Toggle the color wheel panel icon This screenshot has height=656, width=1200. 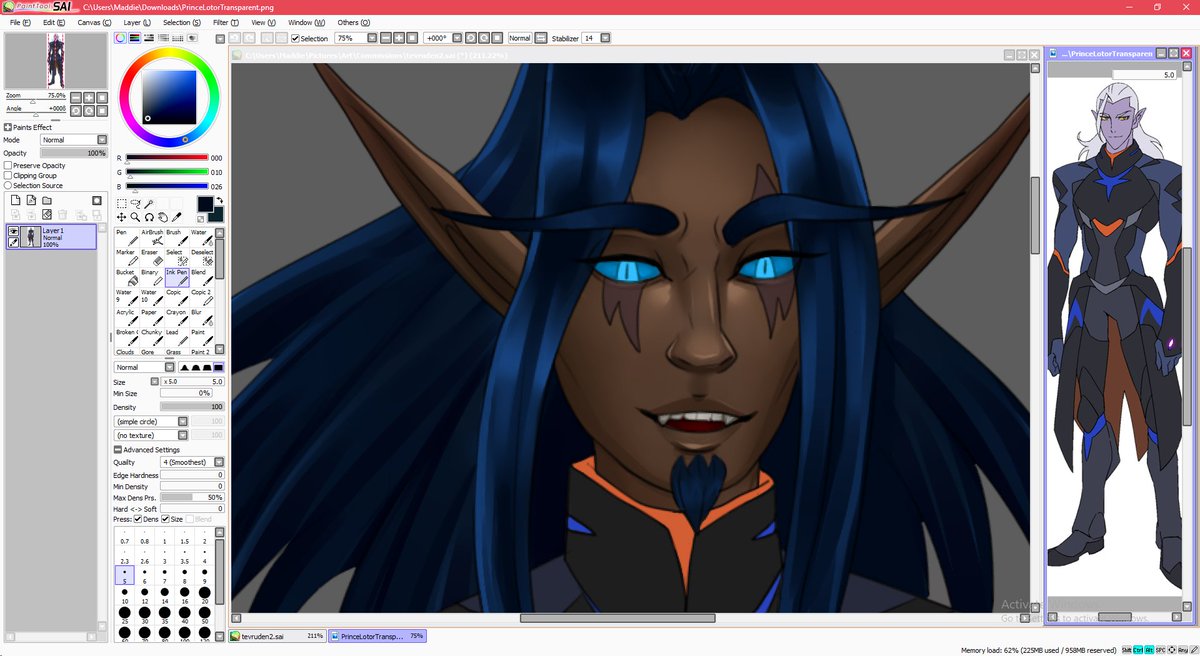point(120,38)
